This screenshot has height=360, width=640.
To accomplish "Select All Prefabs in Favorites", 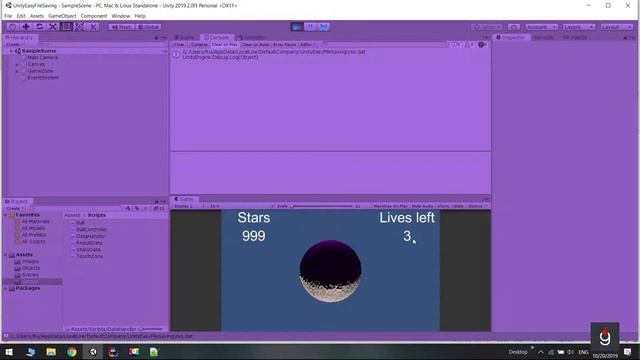I will tap(33, 235).
